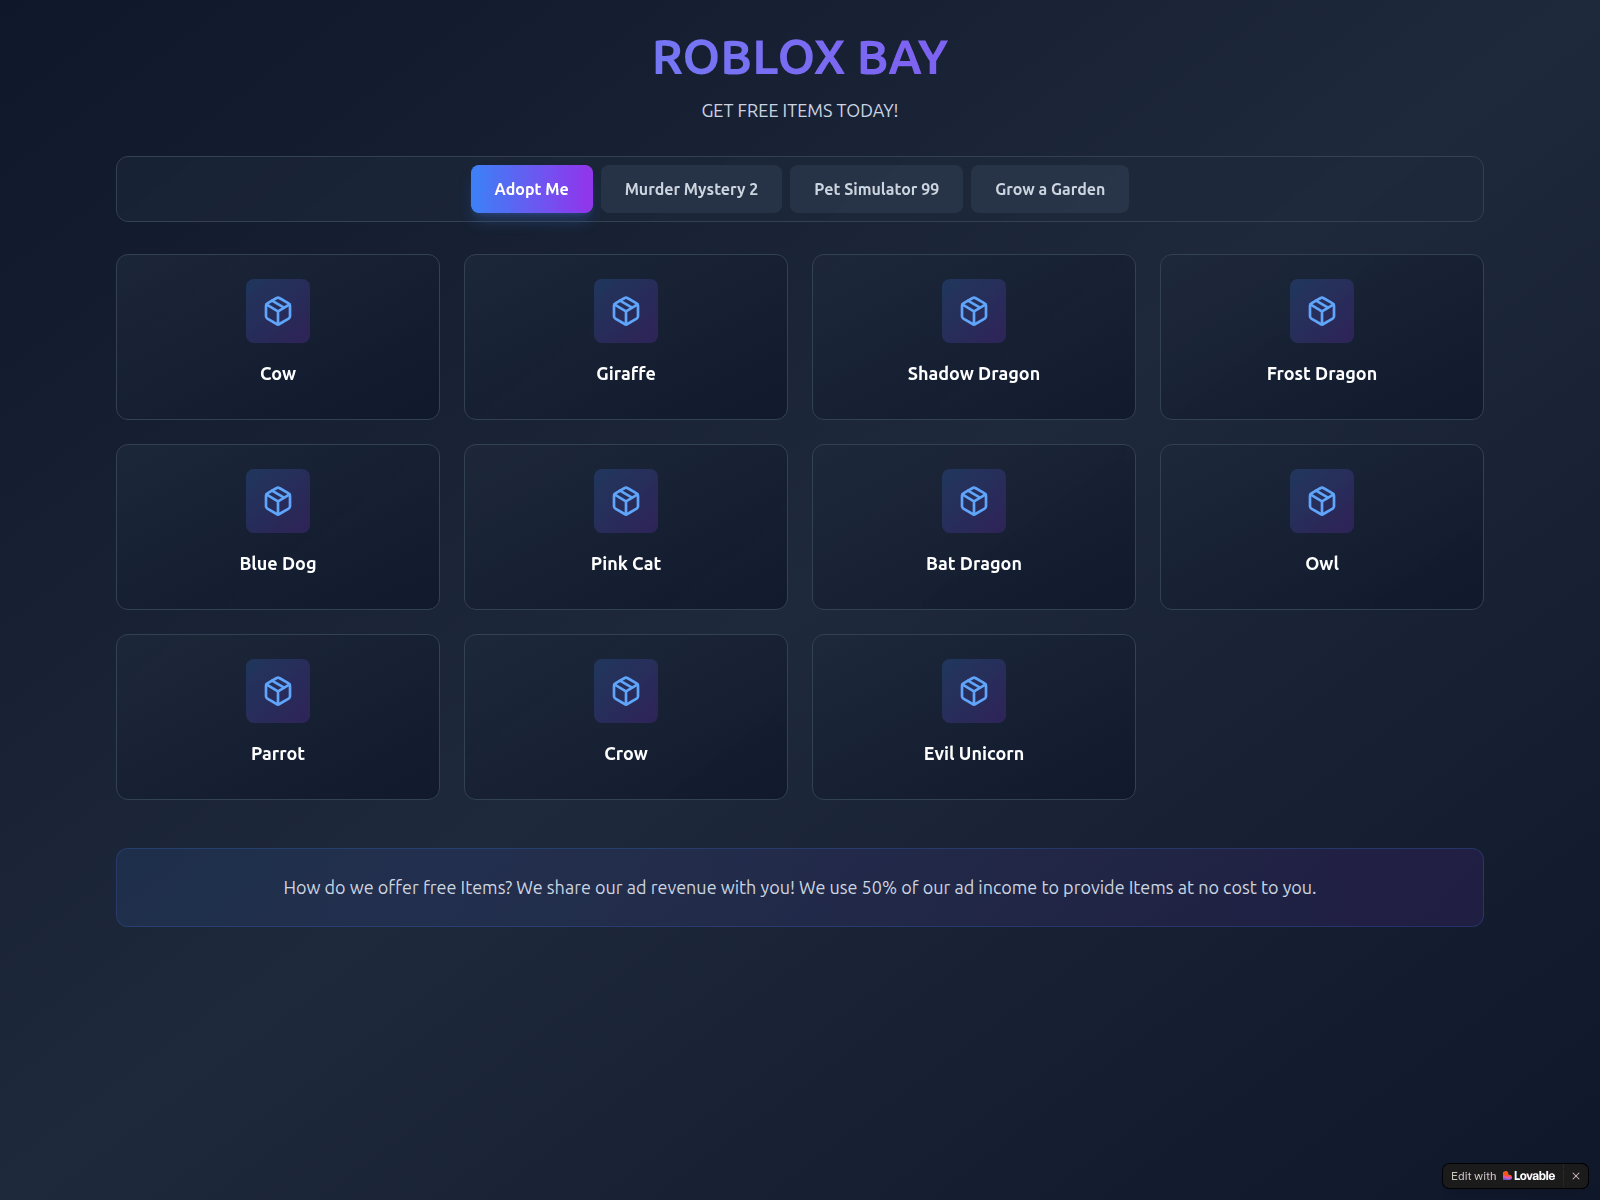Select the Frost Dragon box icon
1600x1200 pixels.
[1322, 311]
